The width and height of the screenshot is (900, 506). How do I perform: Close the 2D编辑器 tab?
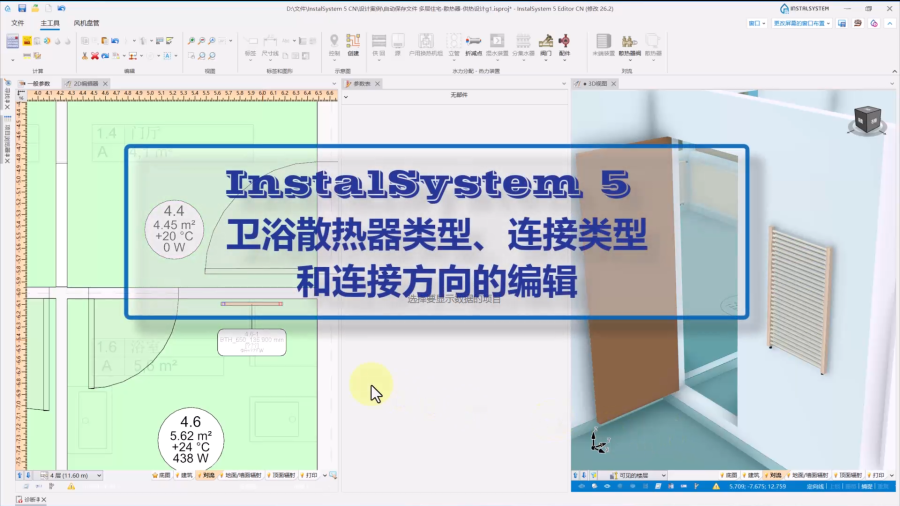105,84
